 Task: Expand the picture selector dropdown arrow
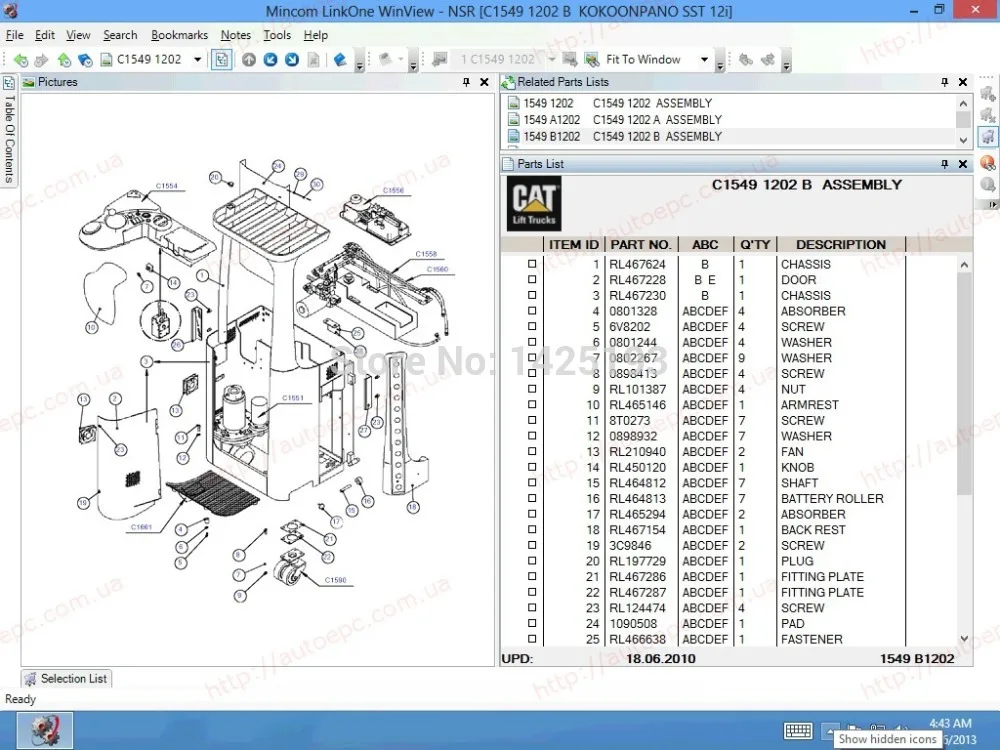[551, 59]
